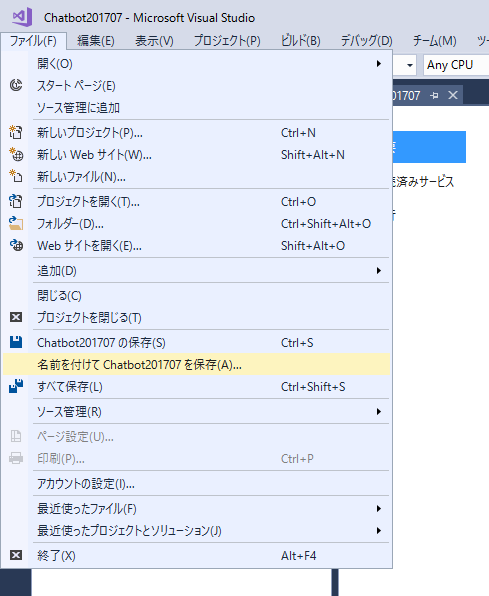Open the Any CPU platform dropdown
The width and height of the screenshot is (489, 596).
coord(456,65)
